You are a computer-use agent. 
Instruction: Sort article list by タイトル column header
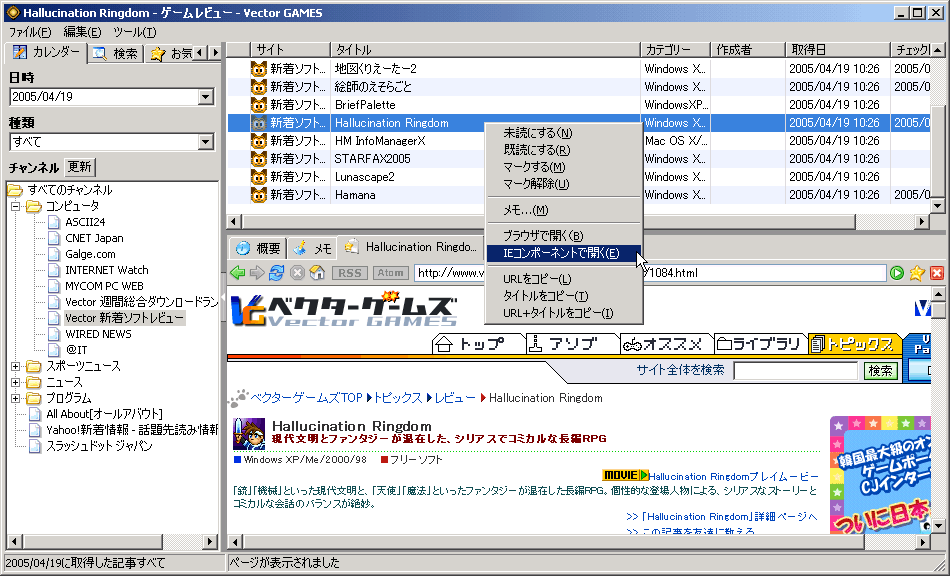point(485,50)
